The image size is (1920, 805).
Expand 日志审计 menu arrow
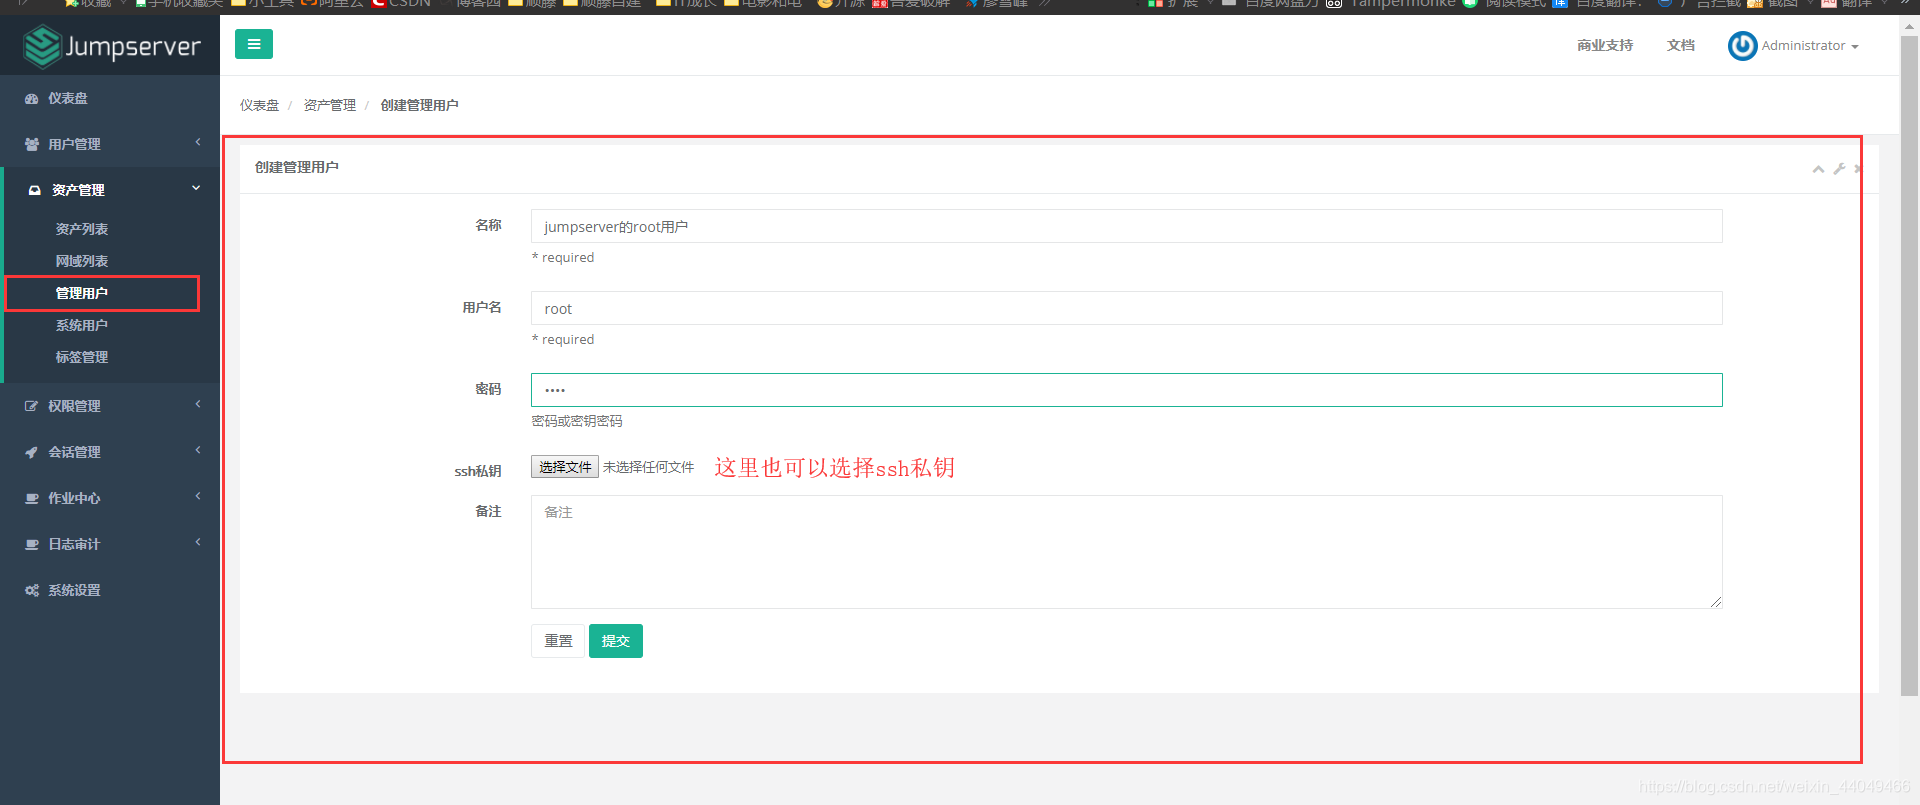tap(198, 543)
